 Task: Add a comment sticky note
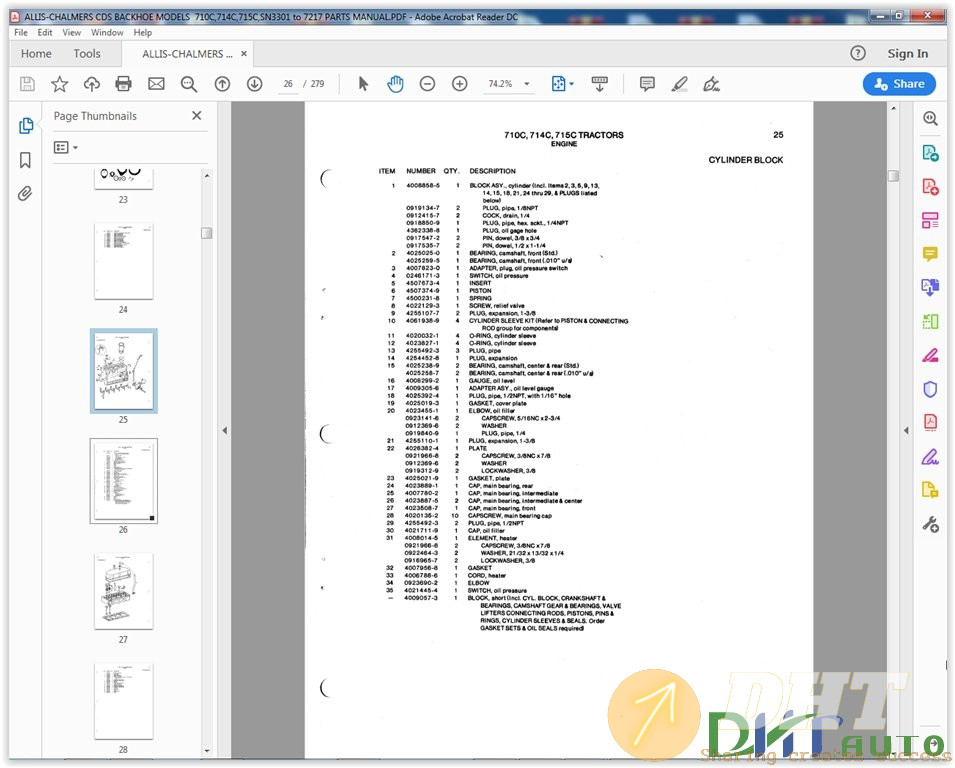click(647, 84)
